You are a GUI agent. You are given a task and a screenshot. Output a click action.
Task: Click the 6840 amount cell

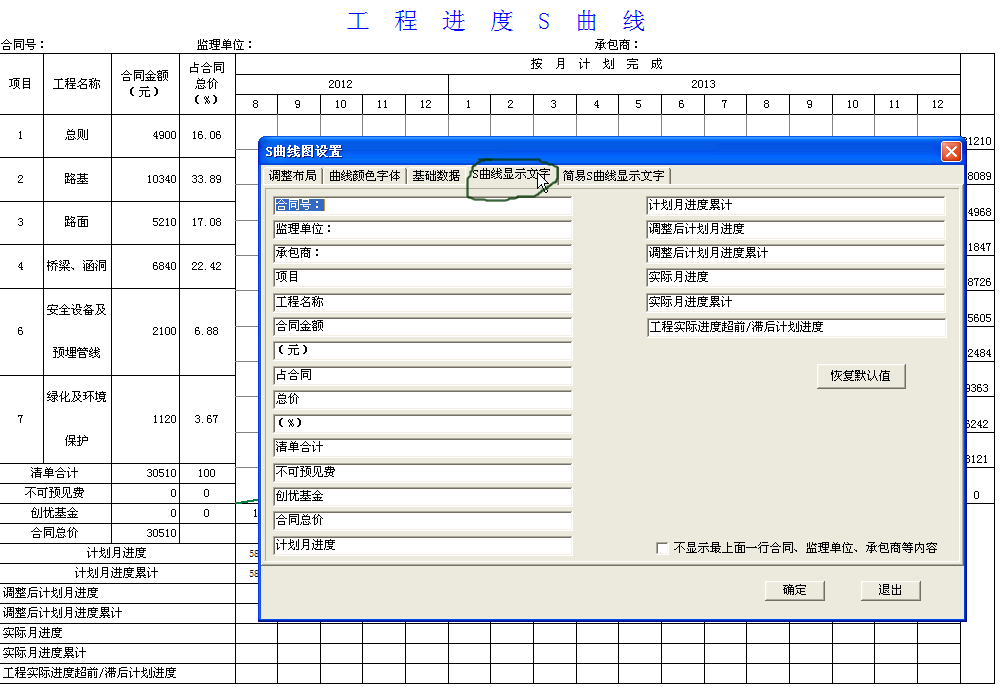click(x=146, y=266)
